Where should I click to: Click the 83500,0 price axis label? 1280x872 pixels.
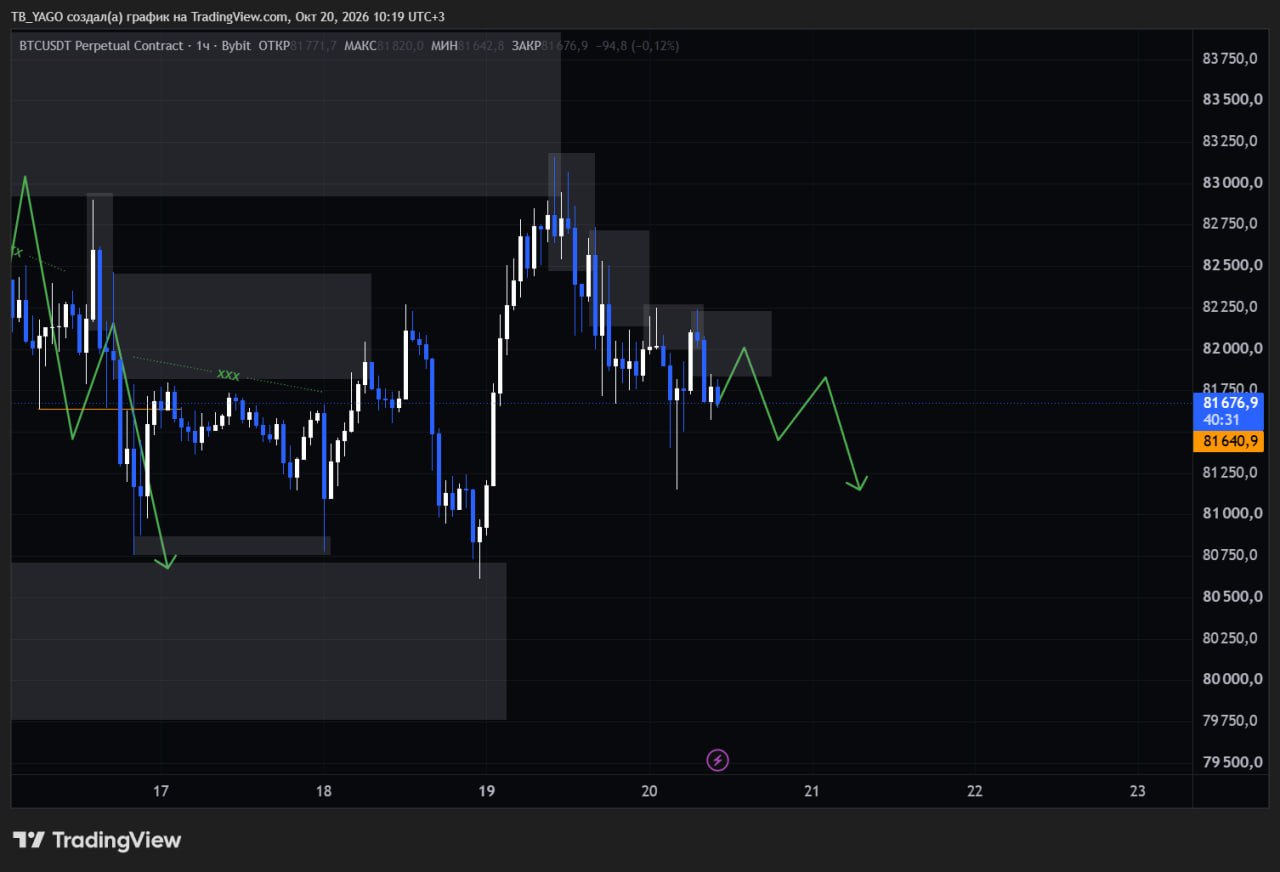[x=1230, y=100]
